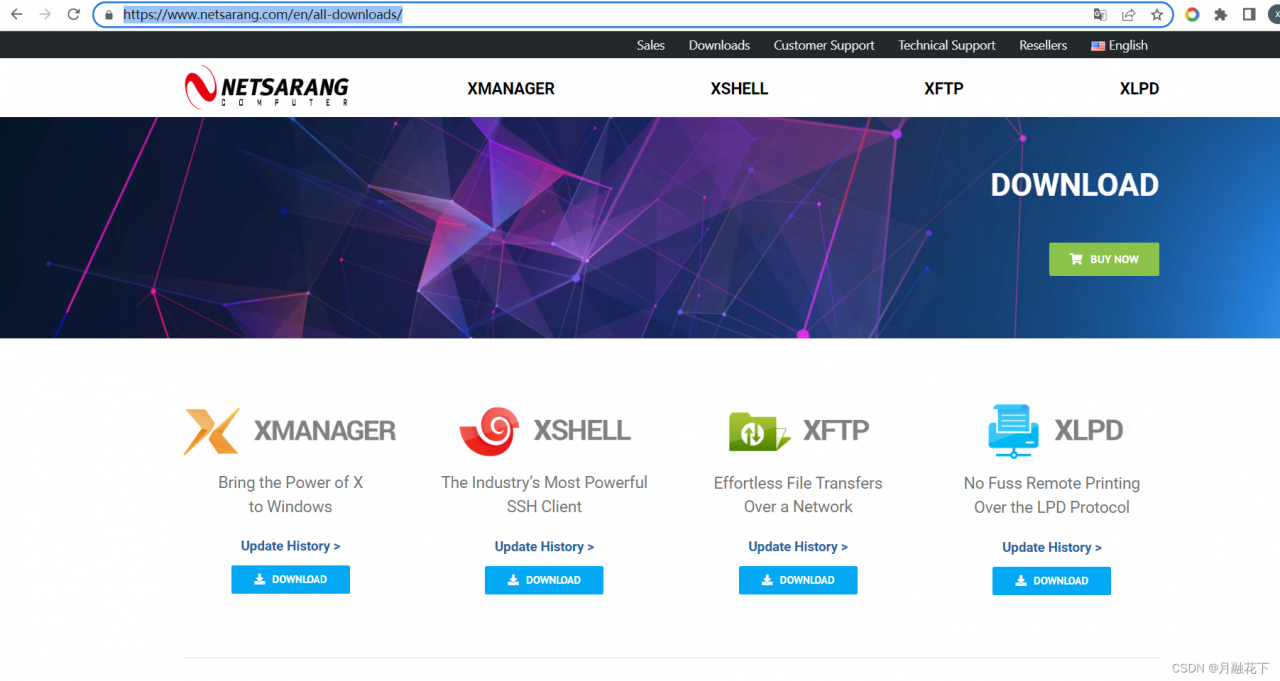Click the green Xftp folder icon
This screenshot has height=681, width=1280.
(760, 431)
